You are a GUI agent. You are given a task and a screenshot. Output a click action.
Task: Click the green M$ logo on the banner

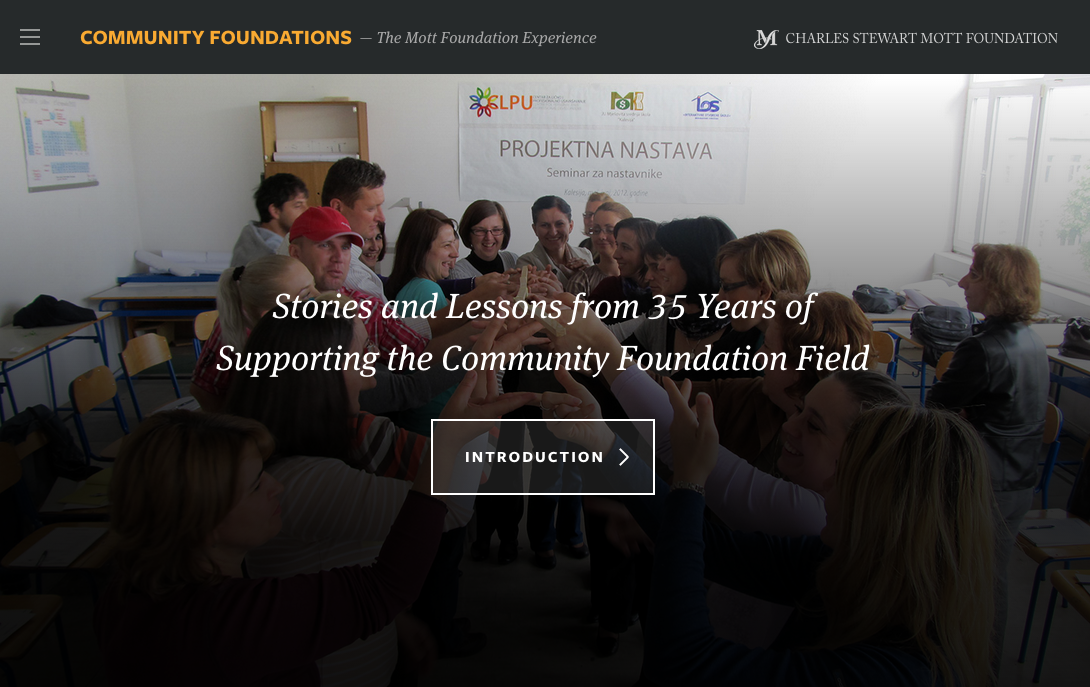626,102
